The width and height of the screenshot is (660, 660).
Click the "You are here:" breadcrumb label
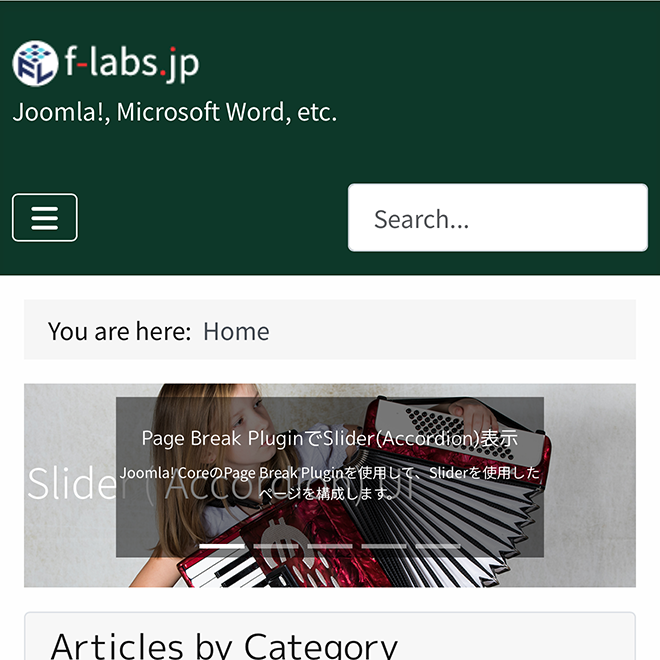tap(119, 331)
